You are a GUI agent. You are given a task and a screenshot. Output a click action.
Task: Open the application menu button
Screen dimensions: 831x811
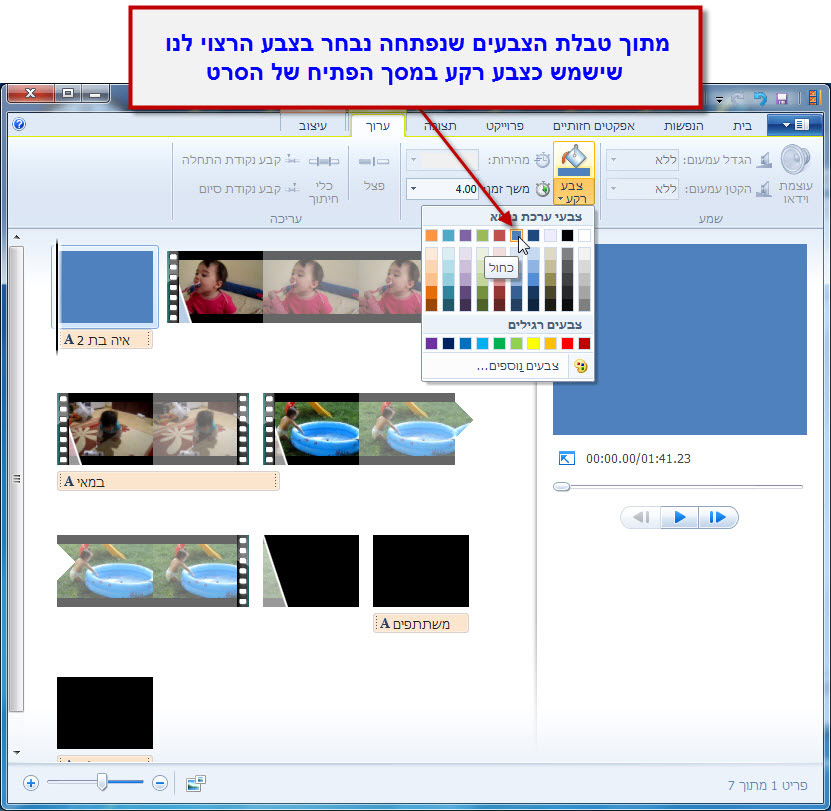tap(793, 125)
